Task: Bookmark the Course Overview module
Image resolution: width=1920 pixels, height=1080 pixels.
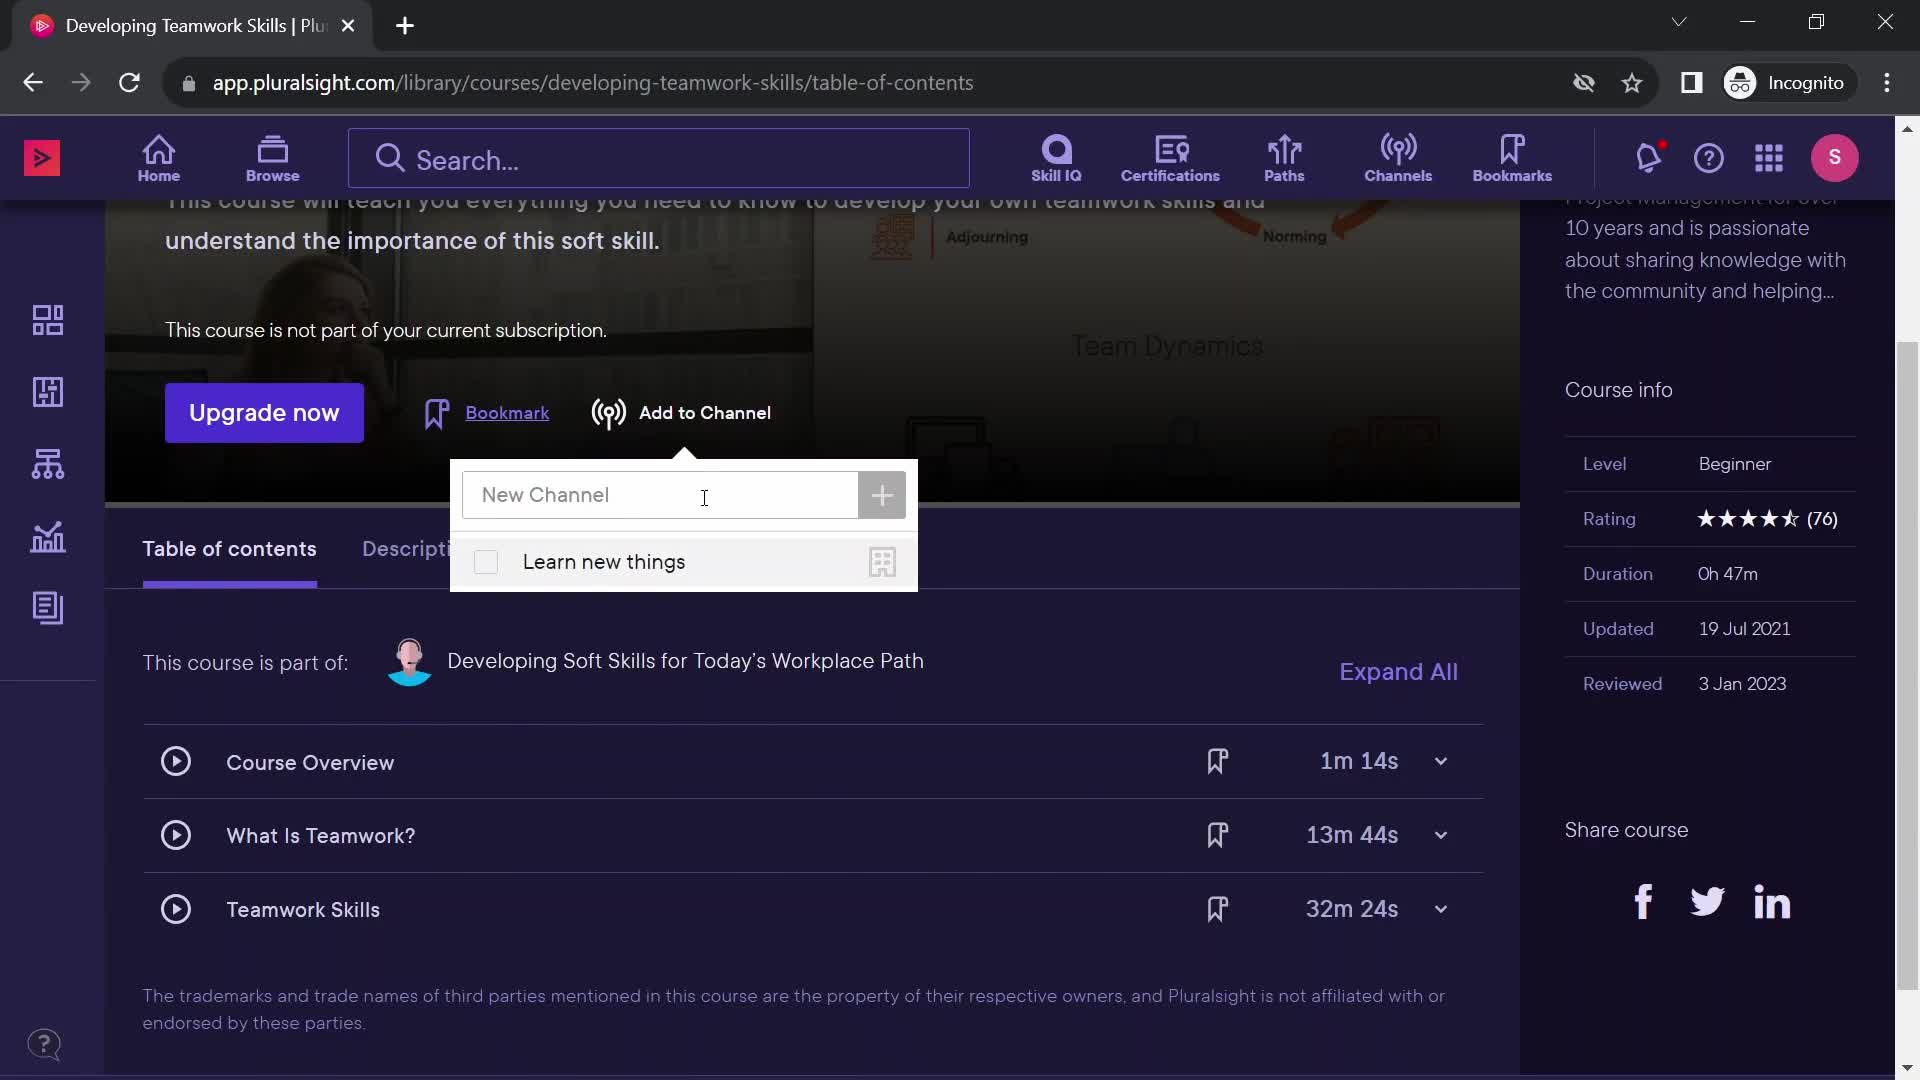Action: pos(1217,761)
